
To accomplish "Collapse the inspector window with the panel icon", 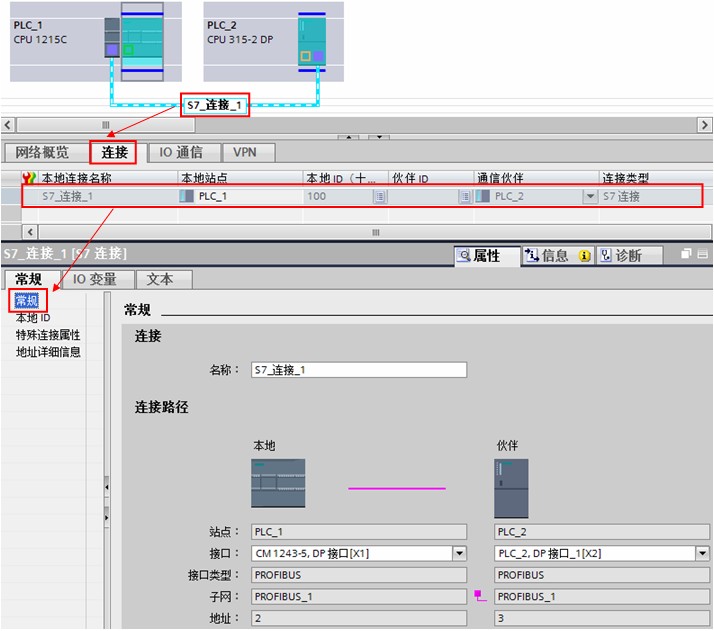I will click(703, 254).
